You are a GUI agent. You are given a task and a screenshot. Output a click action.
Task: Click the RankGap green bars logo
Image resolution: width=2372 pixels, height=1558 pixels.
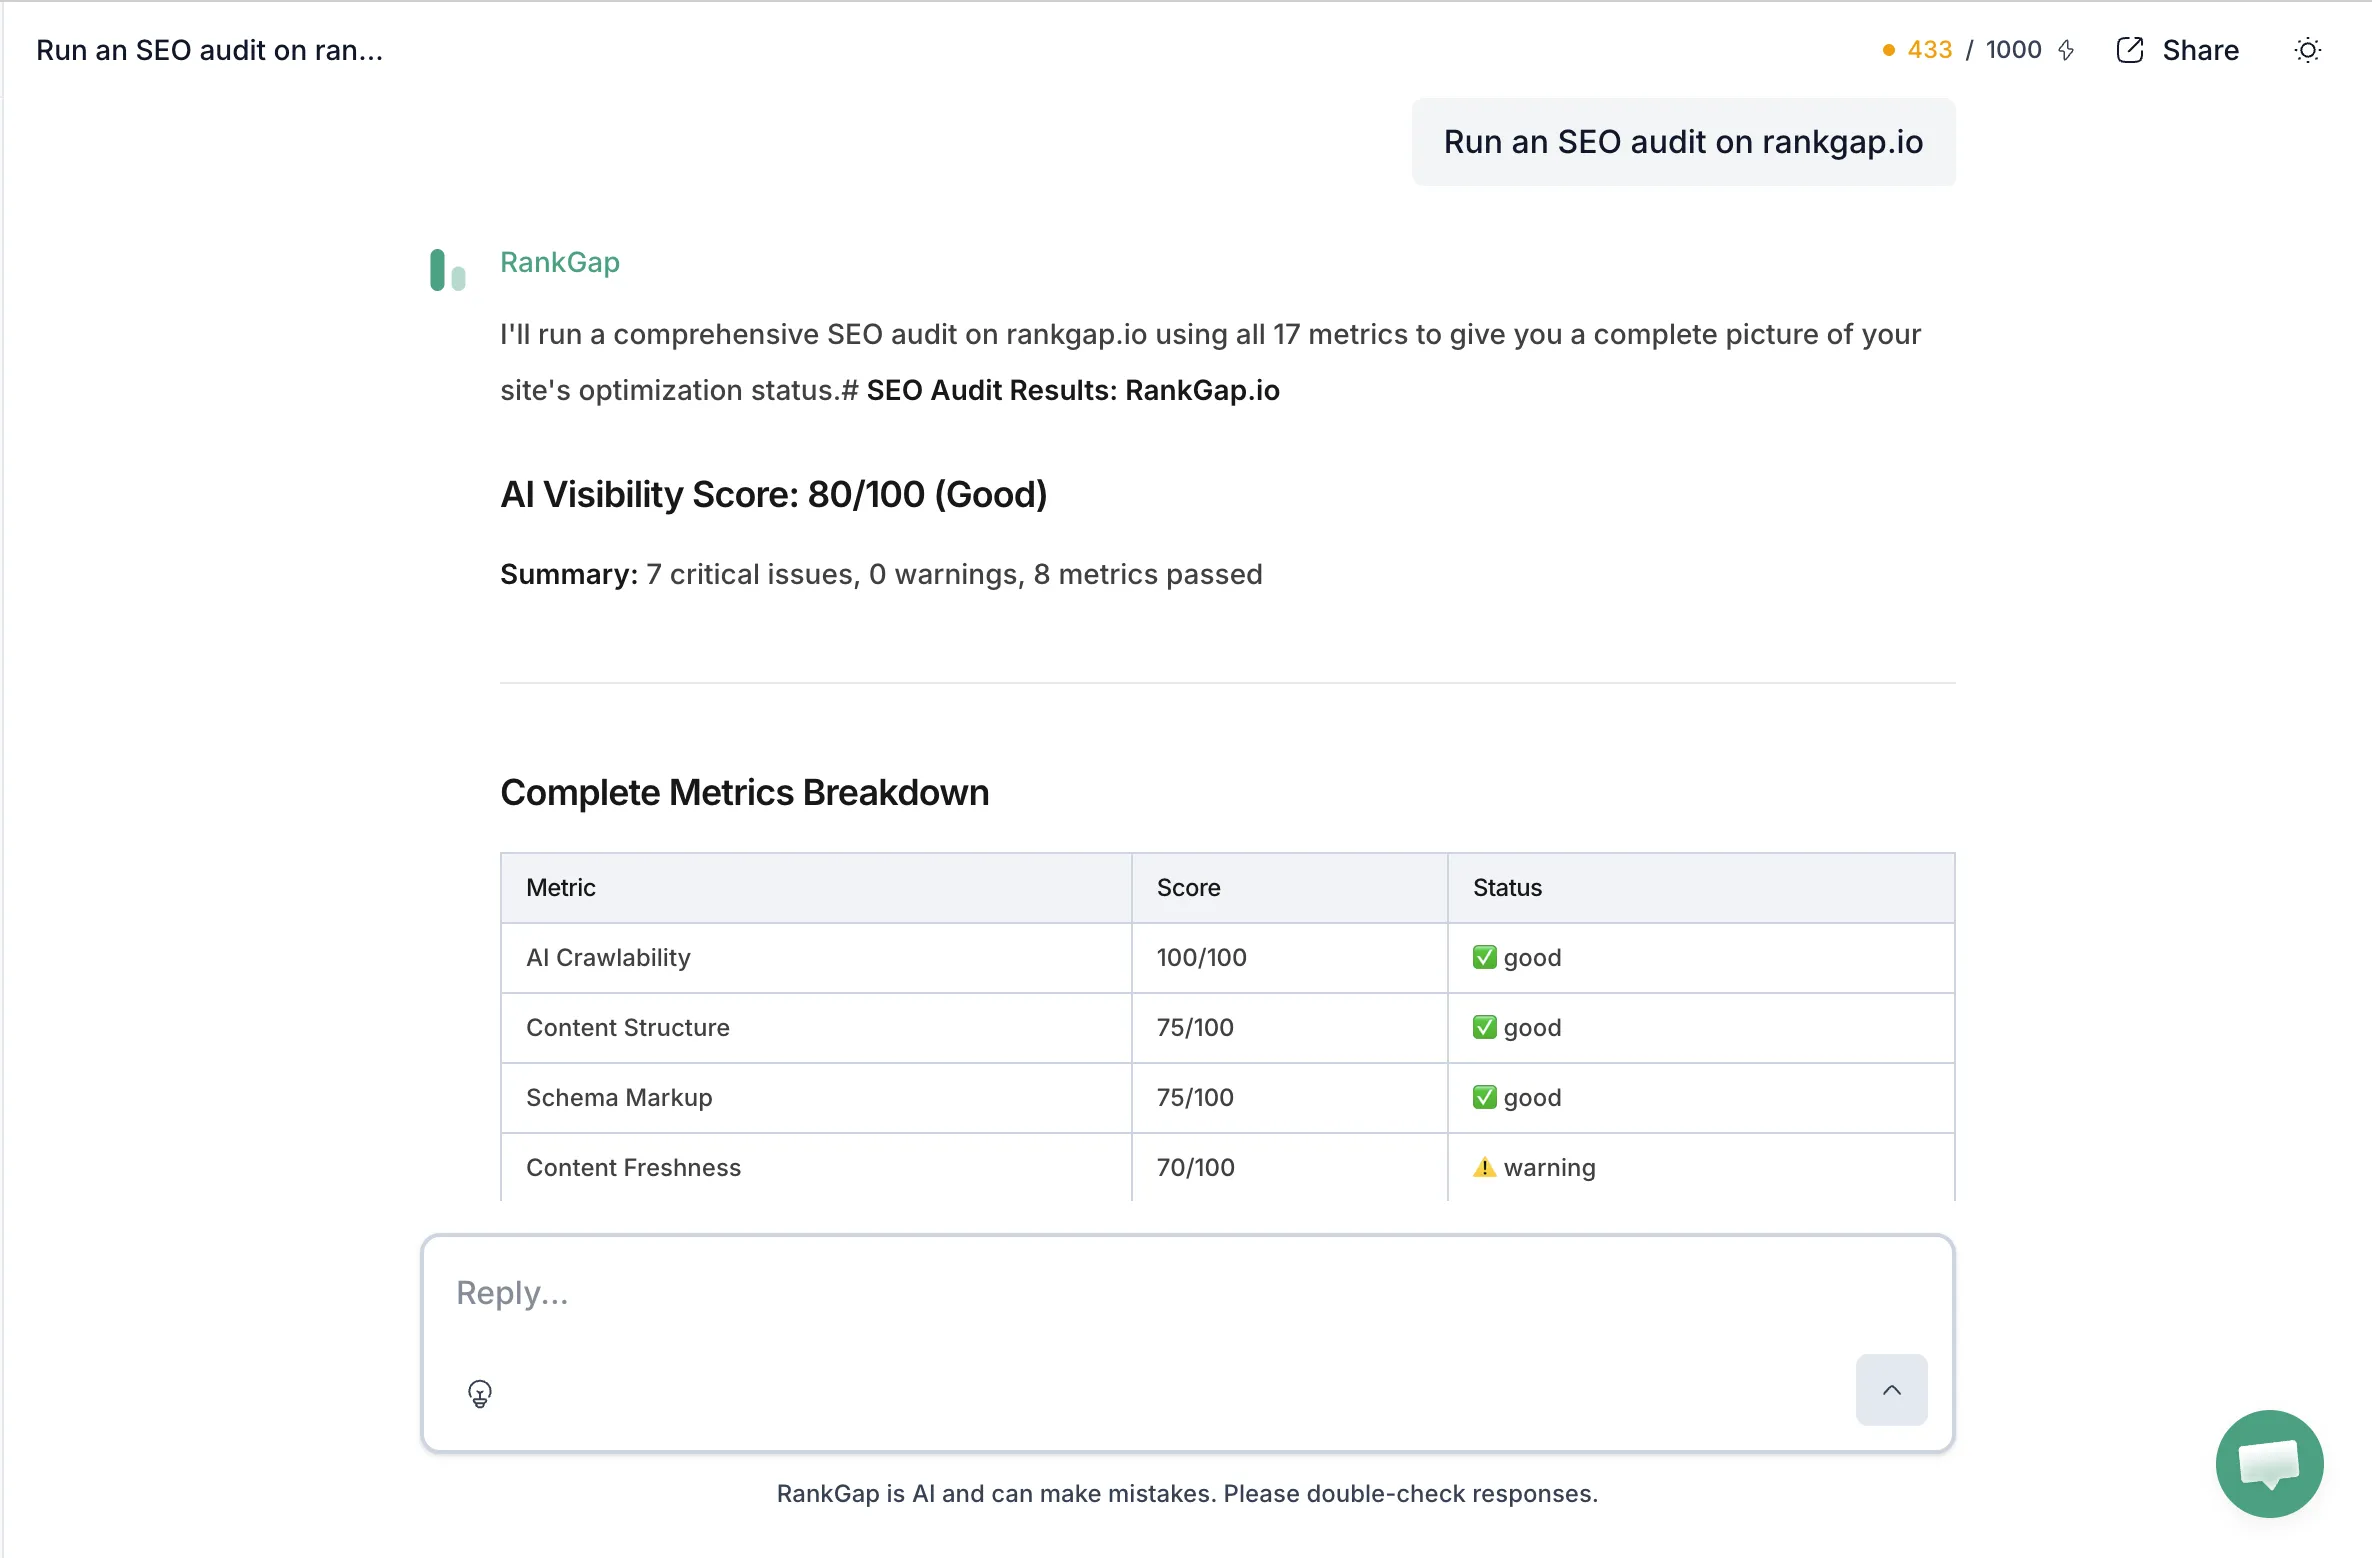(x=447, y=270)
